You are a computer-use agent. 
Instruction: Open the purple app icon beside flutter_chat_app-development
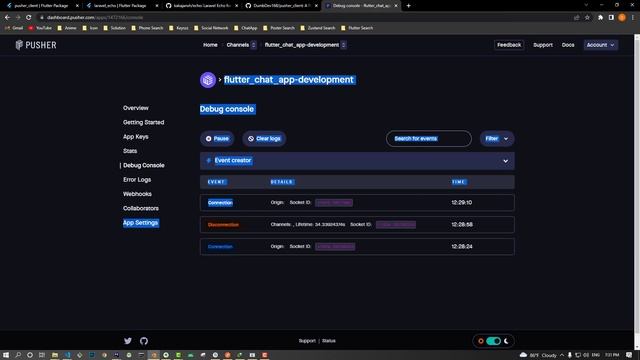(208, 80)
